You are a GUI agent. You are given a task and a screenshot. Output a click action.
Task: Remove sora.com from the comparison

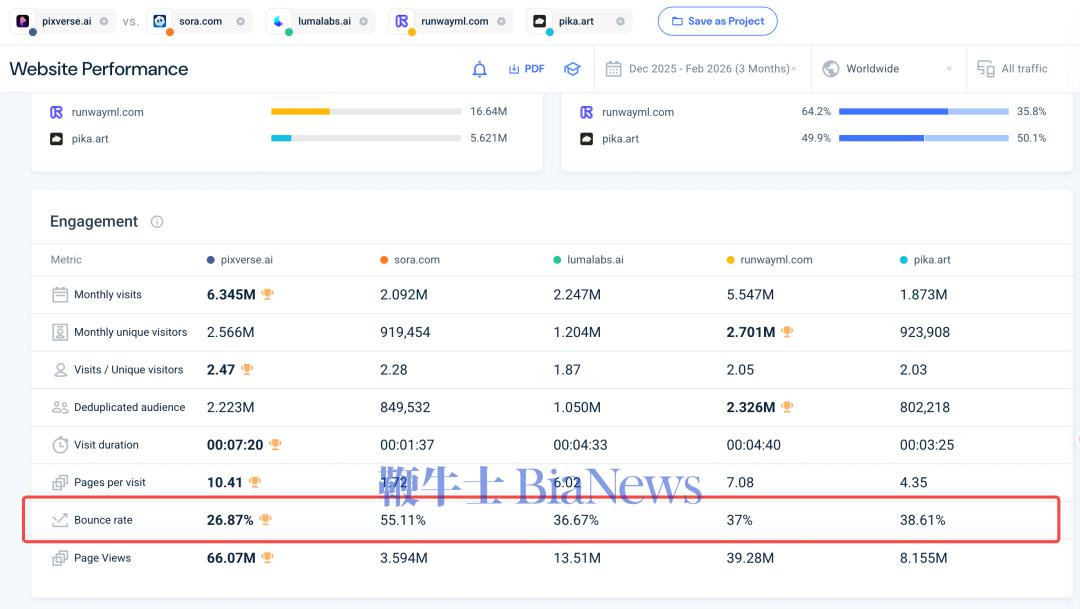click(x=240, y=21)
